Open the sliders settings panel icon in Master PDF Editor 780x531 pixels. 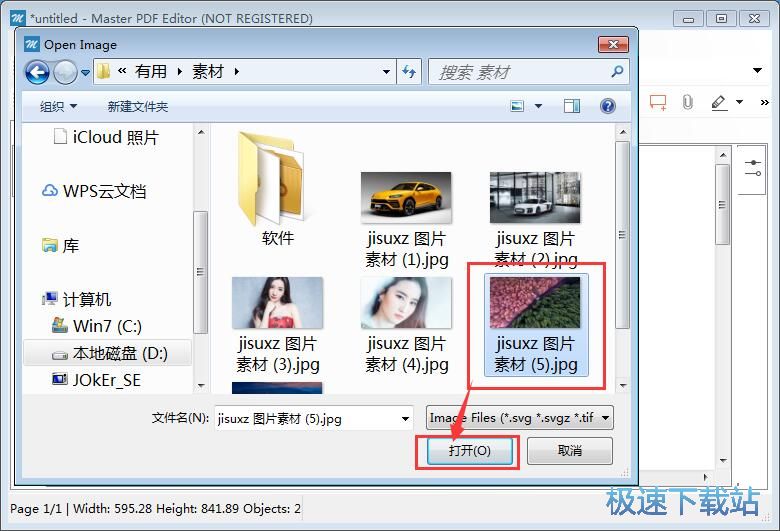tap(753, 168)
